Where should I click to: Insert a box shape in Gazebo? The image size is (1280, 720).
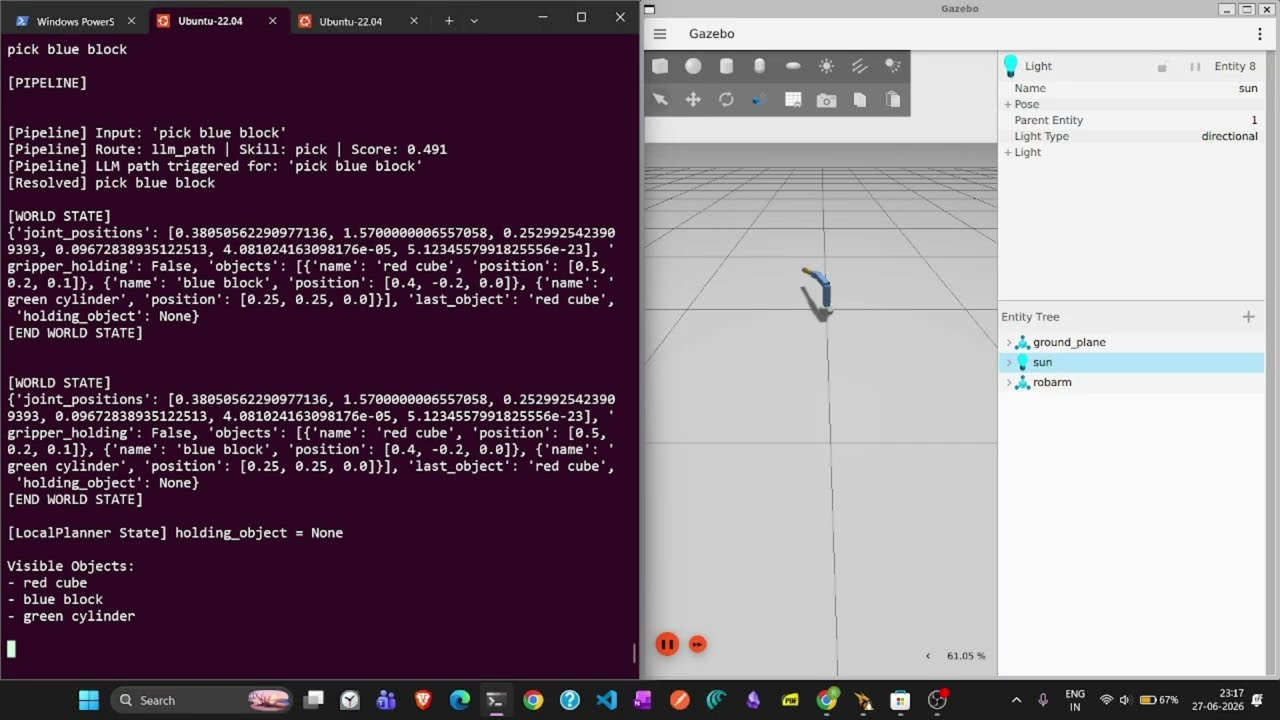pos(660,66)
